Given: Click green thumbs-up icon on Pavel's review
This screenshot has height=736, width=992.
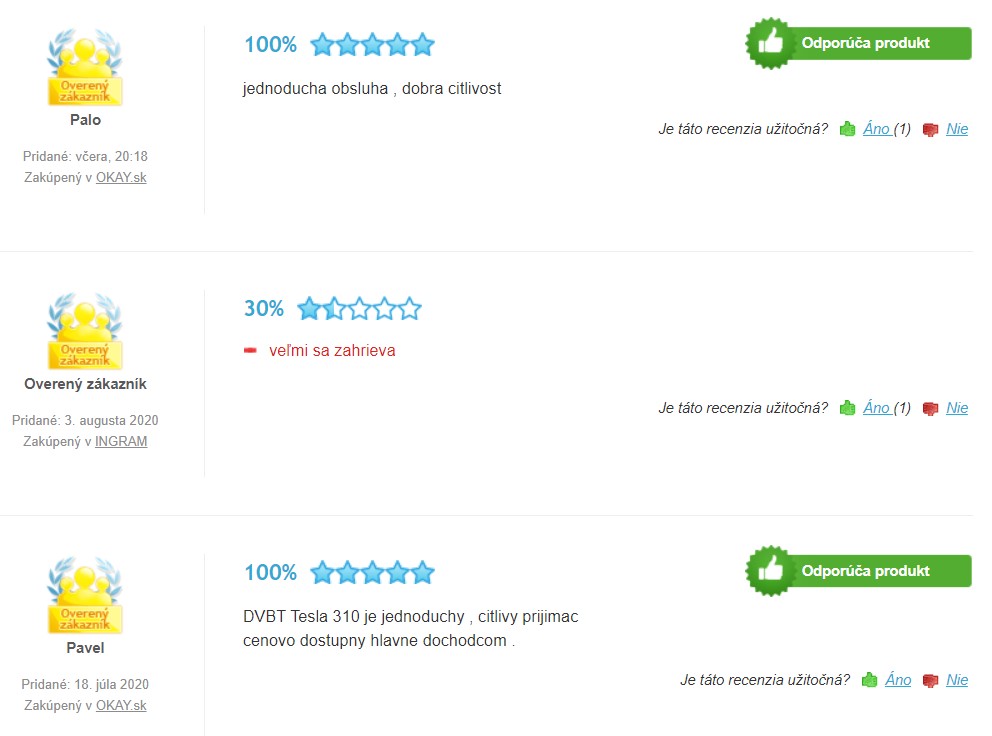Looking at the screenshot, I should (x=869, y=680).
